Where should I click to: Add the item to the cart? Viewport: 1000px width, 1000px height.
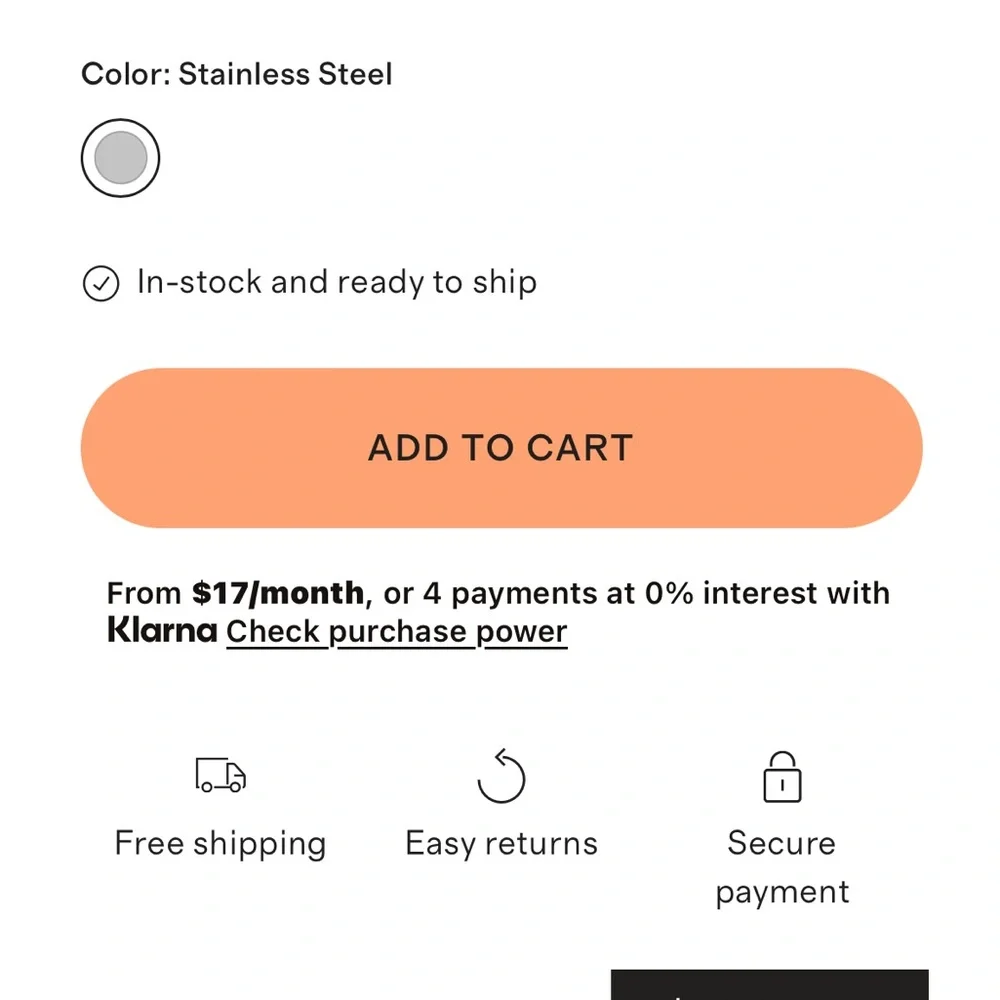pos(501,448)
